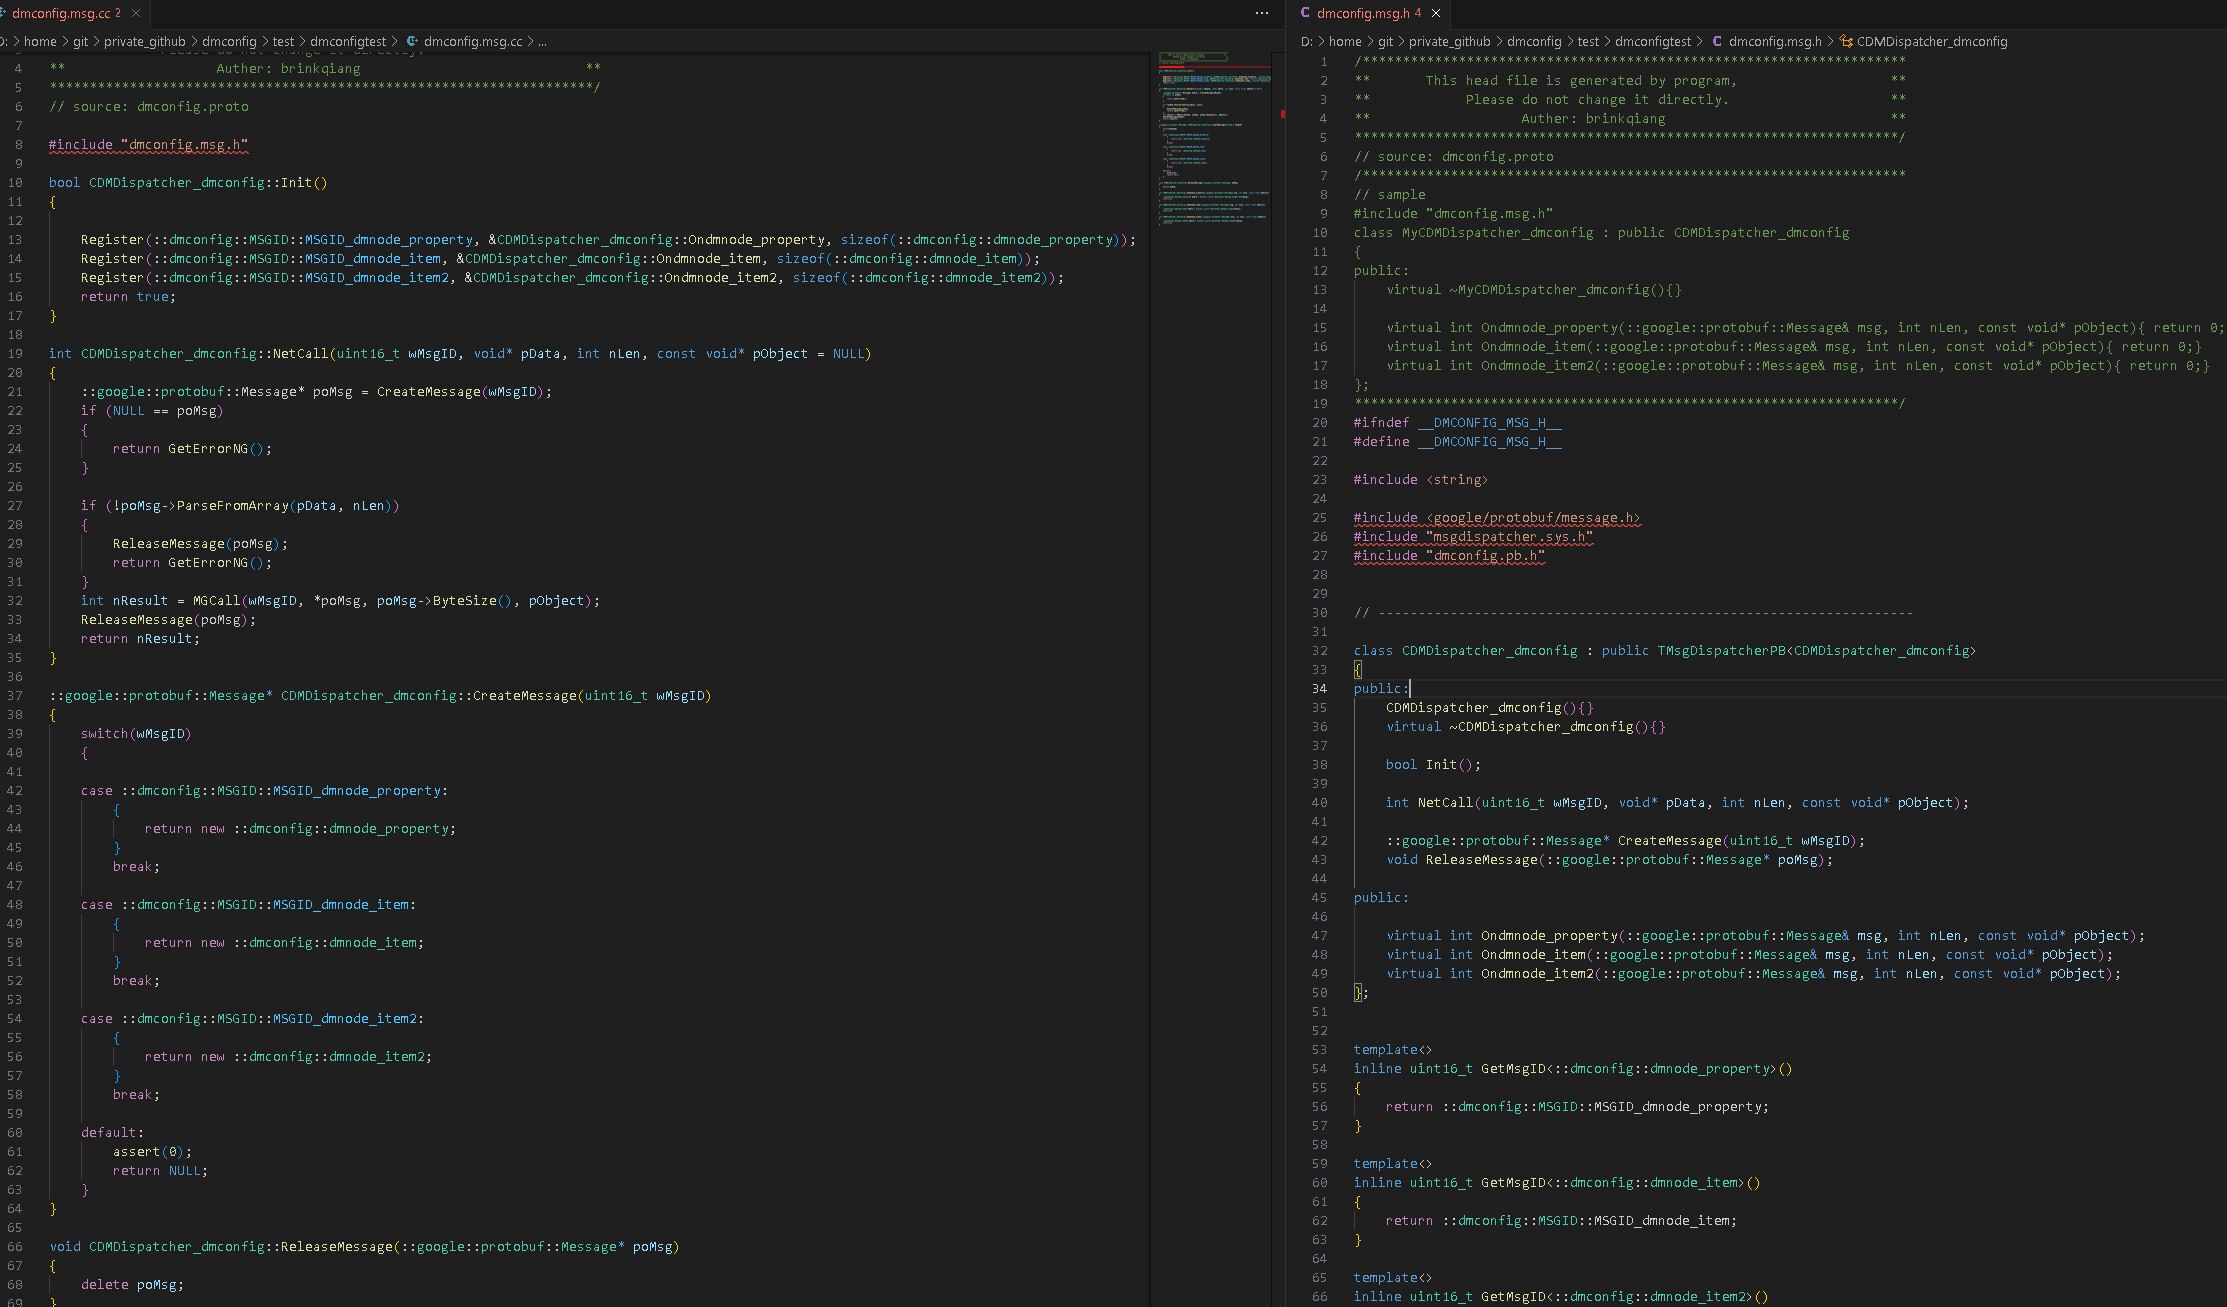2227x1307 pixels.
Task: Open home breadcrumb folder in right editor
Action: [1345, 42]
